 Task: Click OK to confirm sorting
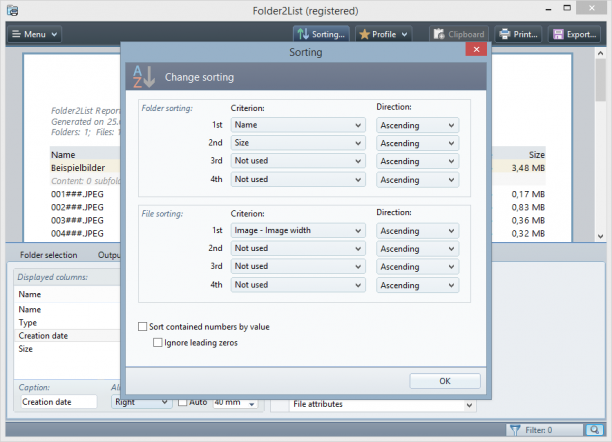click(445, 381)
